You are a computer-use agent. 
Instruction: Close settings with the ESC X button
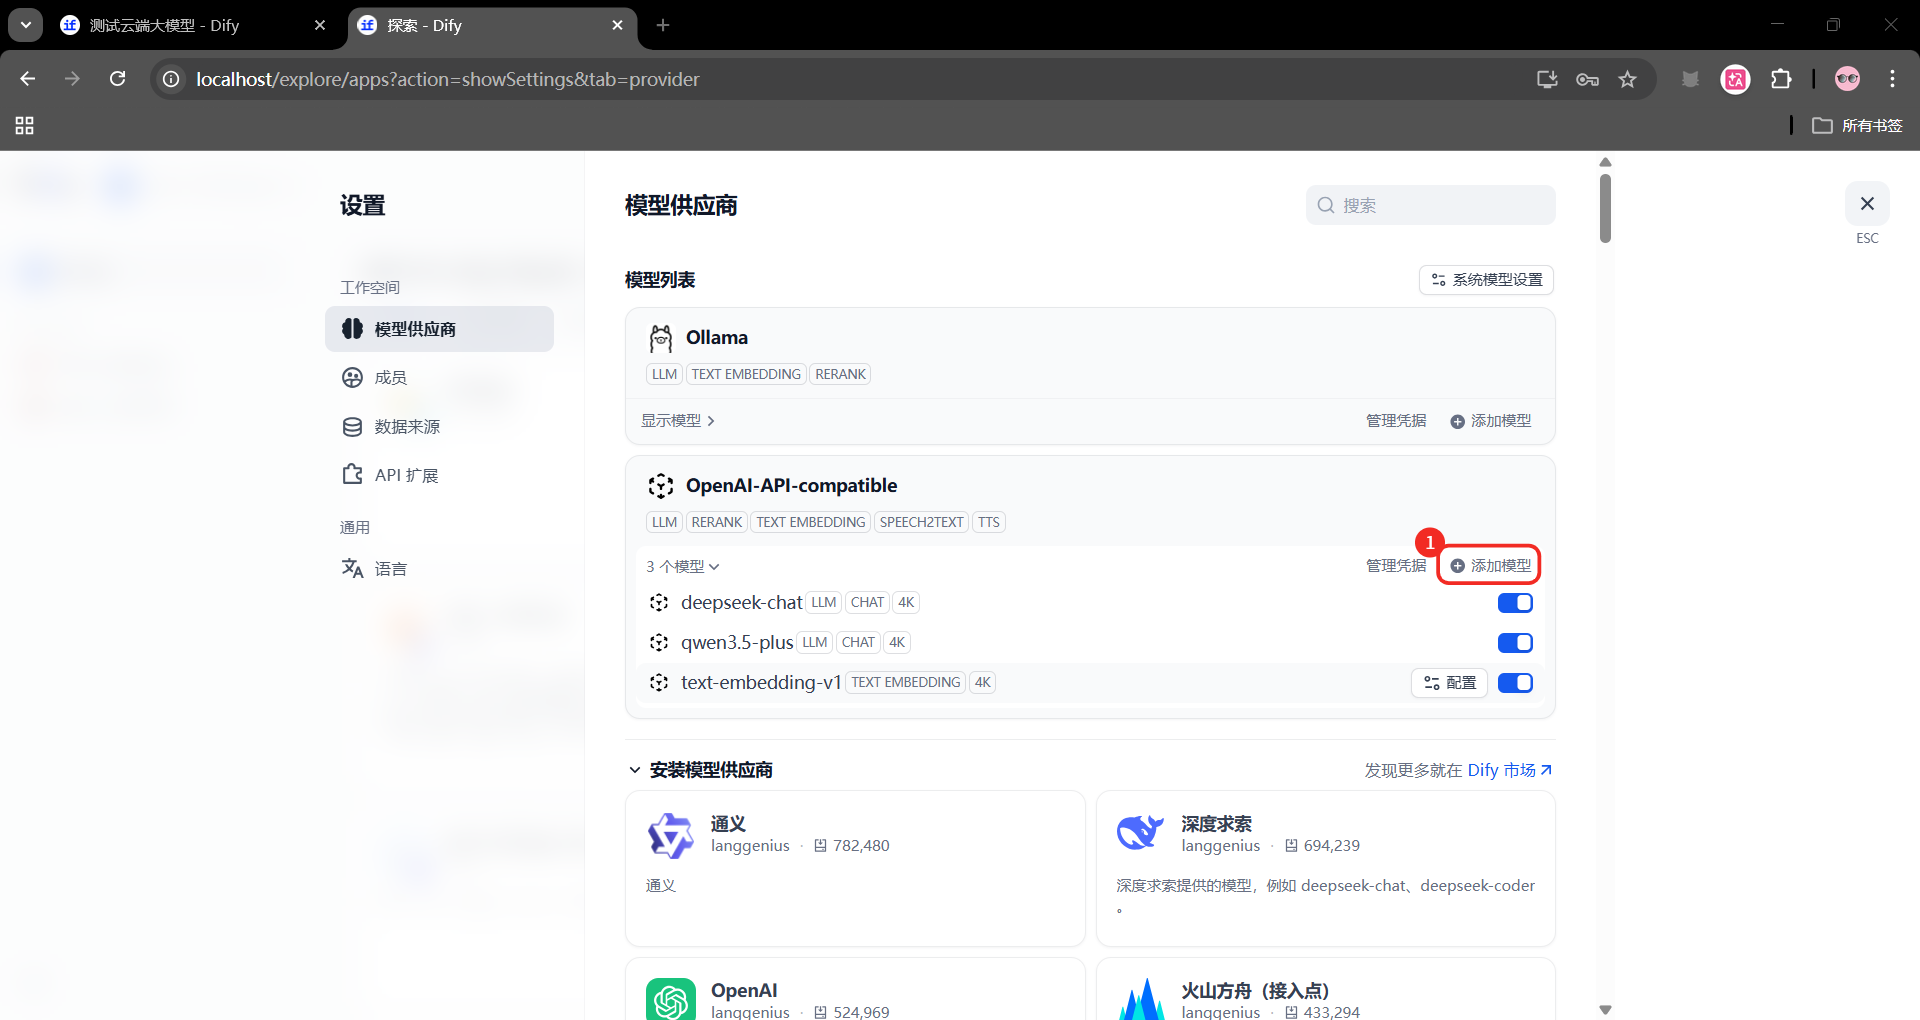click(x=1867, y=204)
